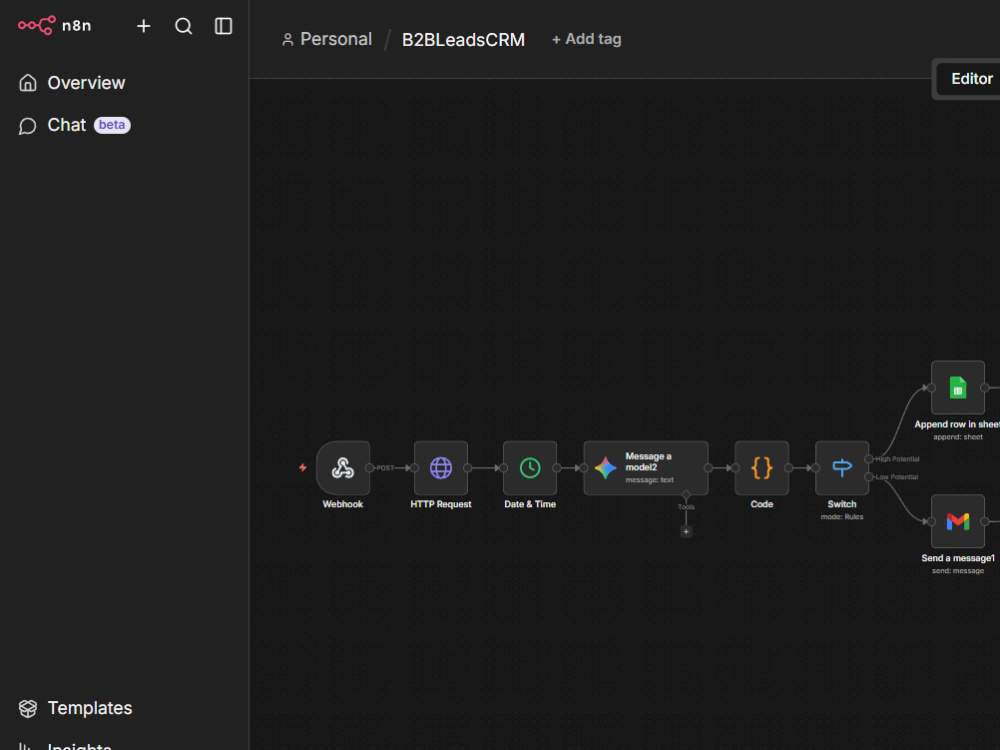1000x750 pixels.
Task: Click the Code node label text
Action: 761,504
